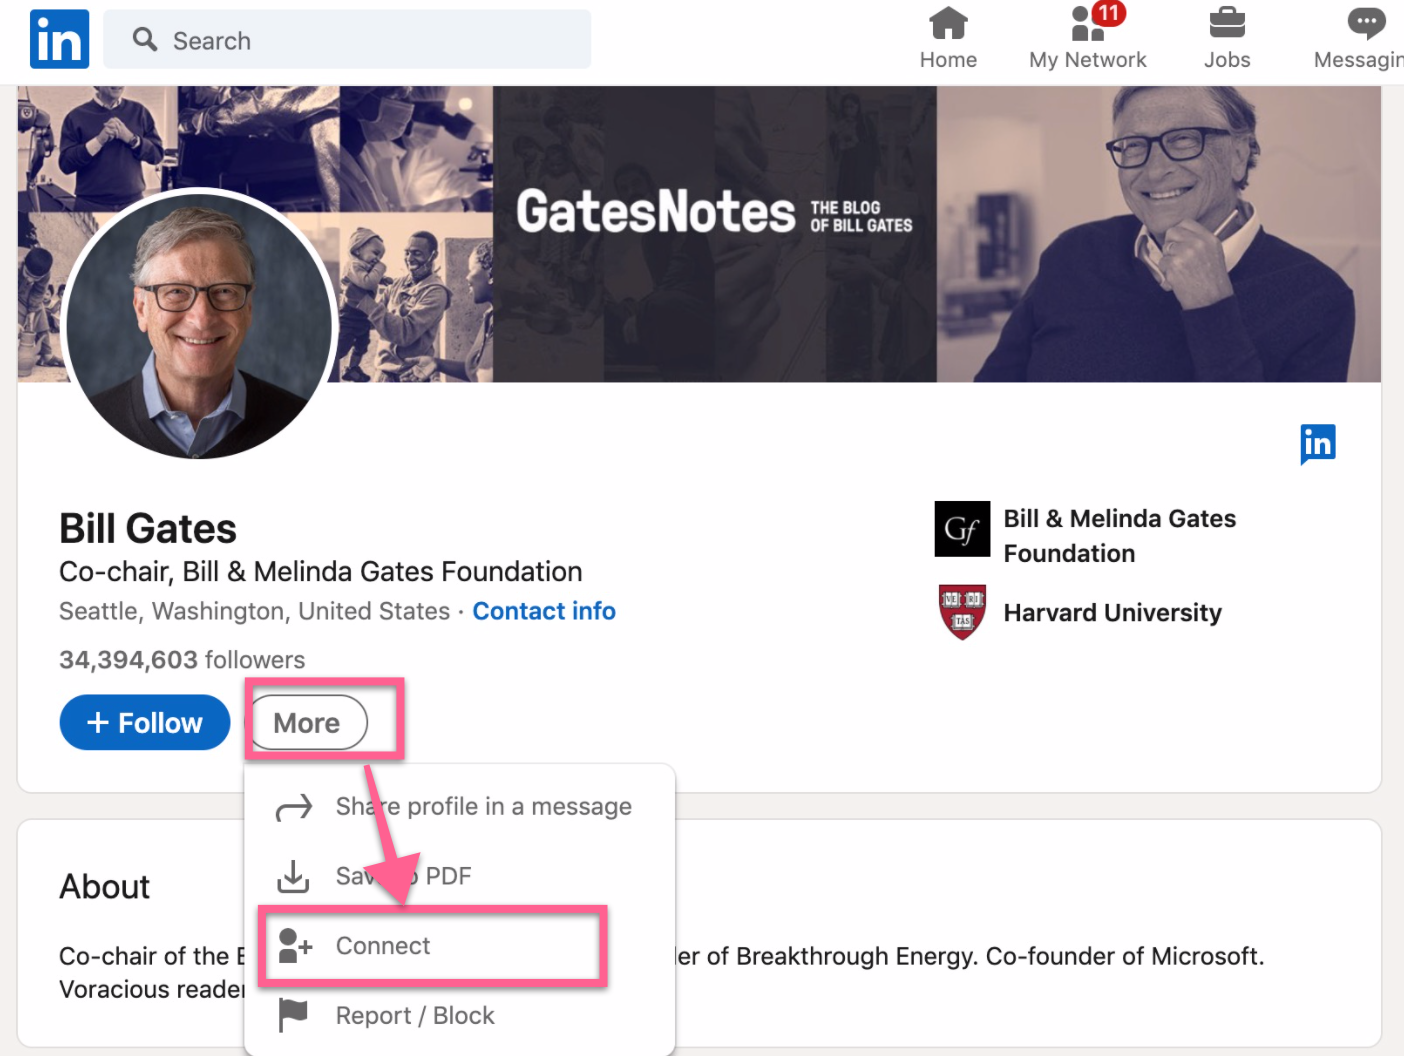This screenshot has height=1056, width=1404.
Task: Open Bill Gates's round profile photo
Action: tap(199, 324)
